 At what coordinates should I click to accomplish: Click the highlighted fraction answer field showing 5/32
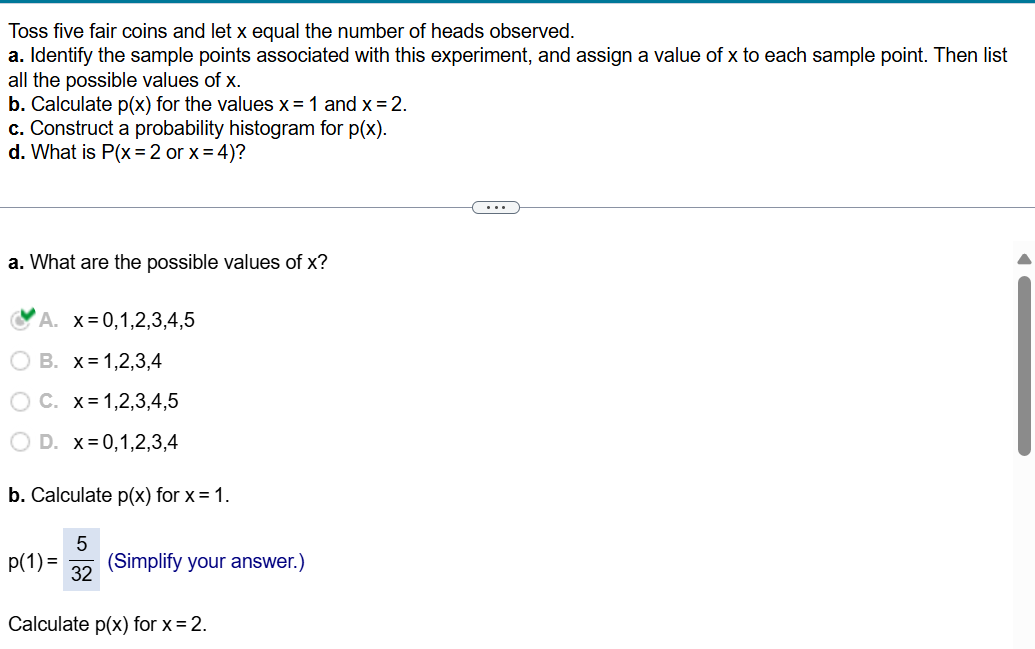[80, 560]
